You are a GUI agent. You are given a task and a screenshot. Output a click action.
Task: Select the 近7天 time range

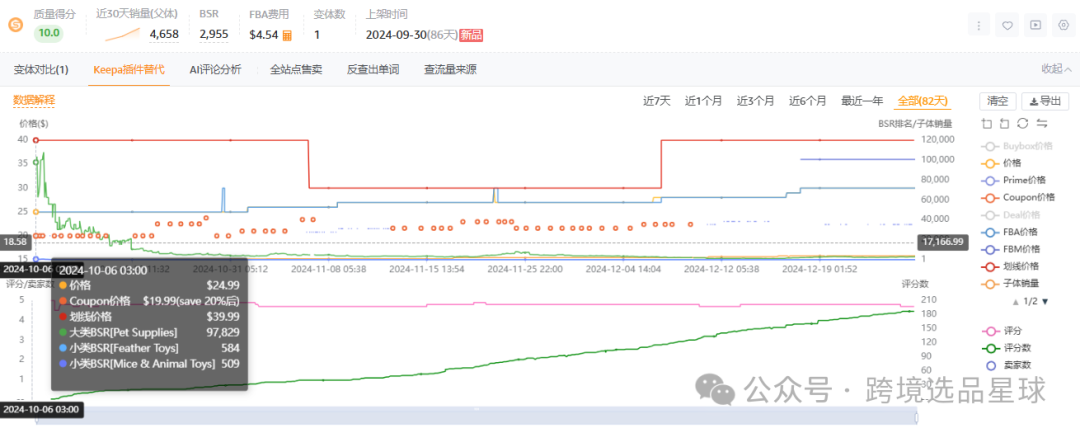656,101
